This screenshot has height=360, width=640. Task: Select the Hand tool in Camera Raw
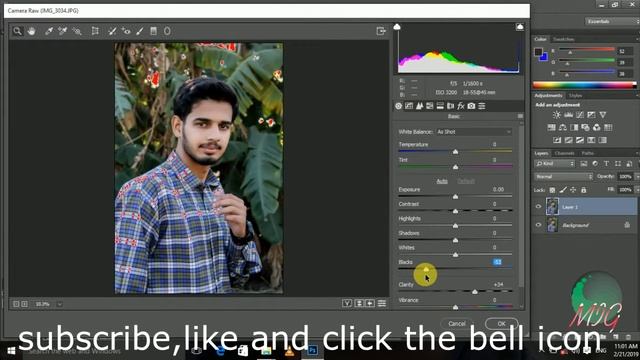[x=31, y=31]
